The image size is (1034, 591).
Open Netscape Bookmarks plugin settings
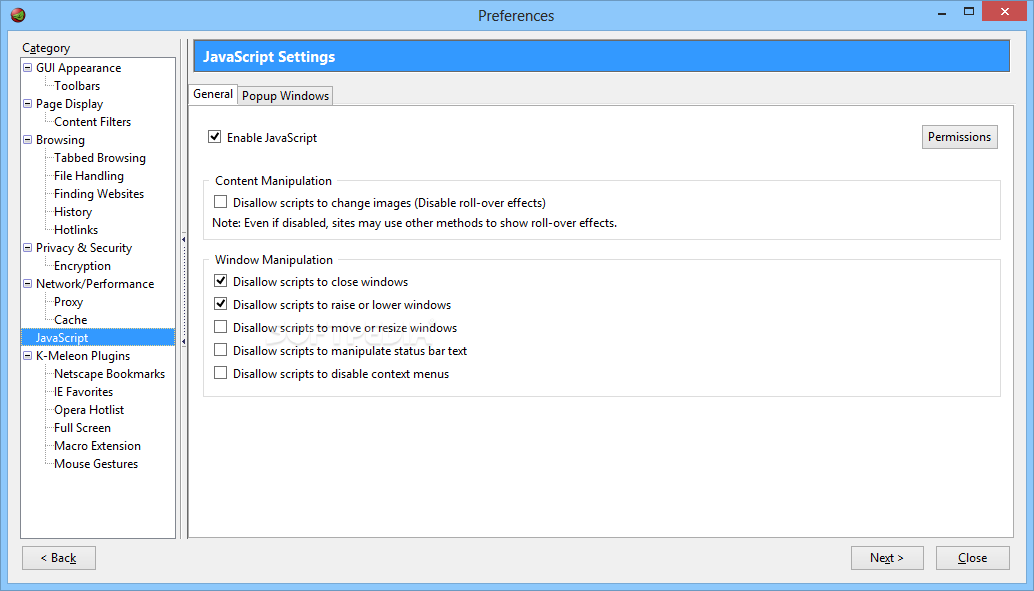109,374
